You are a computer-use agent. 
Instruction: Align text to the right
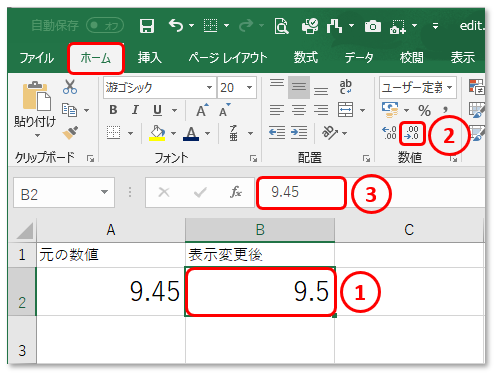[x=321, y=110]
